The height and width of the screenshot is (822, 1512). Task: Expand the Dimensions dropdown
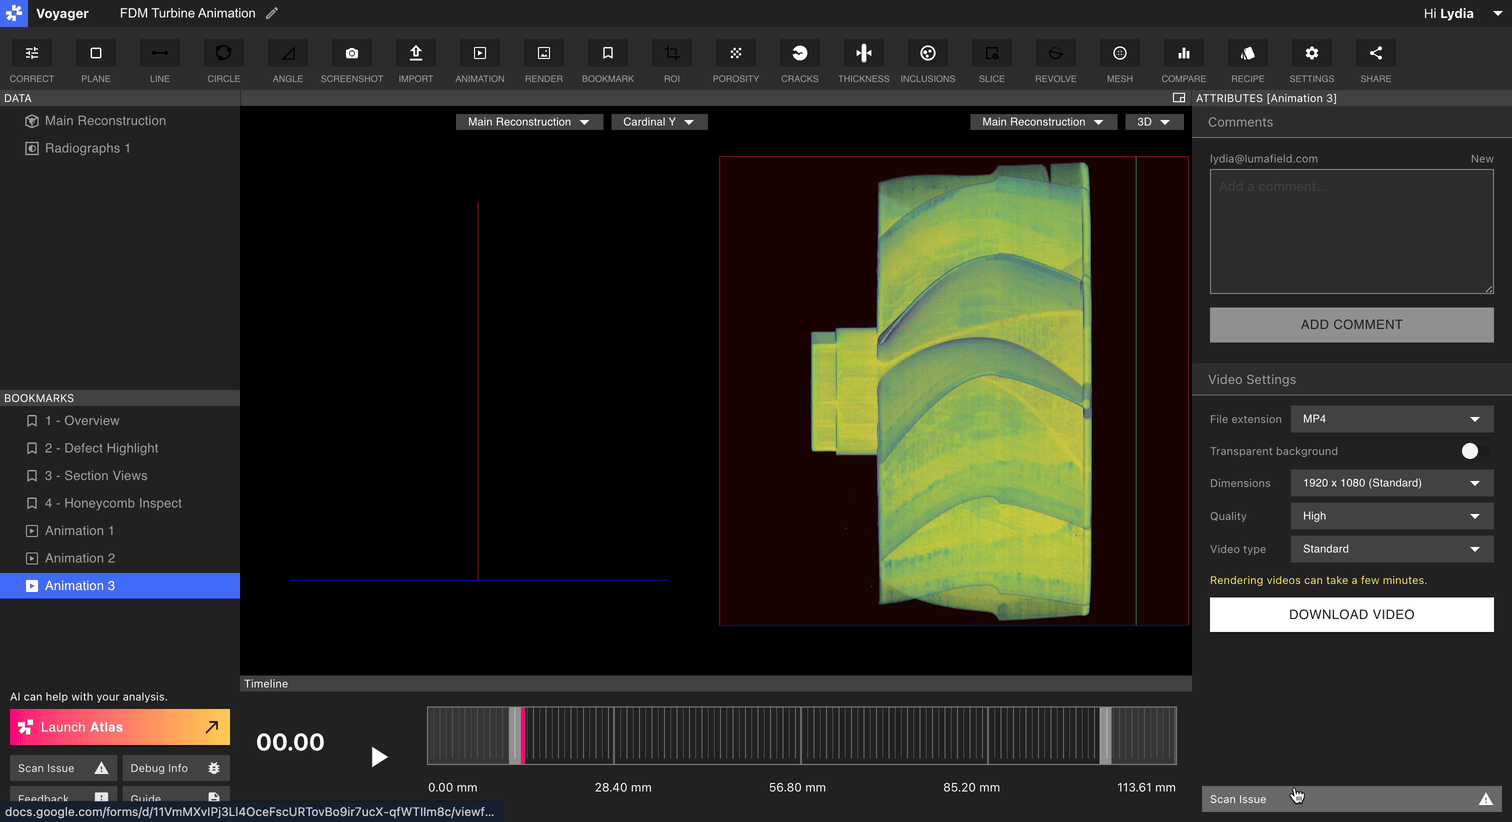pos(1391,483)
